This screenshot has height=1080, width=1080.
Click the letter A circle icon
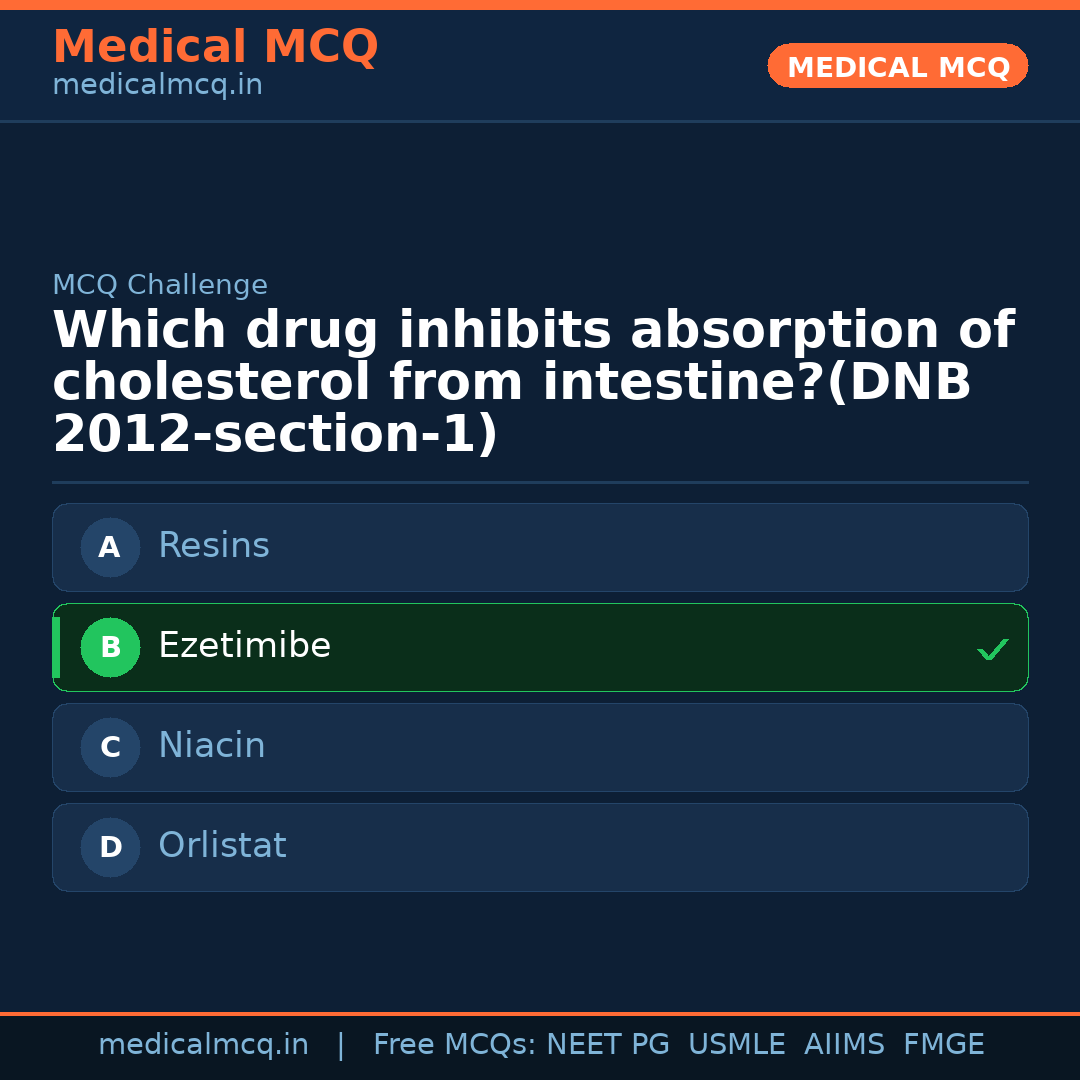[110, 547]
